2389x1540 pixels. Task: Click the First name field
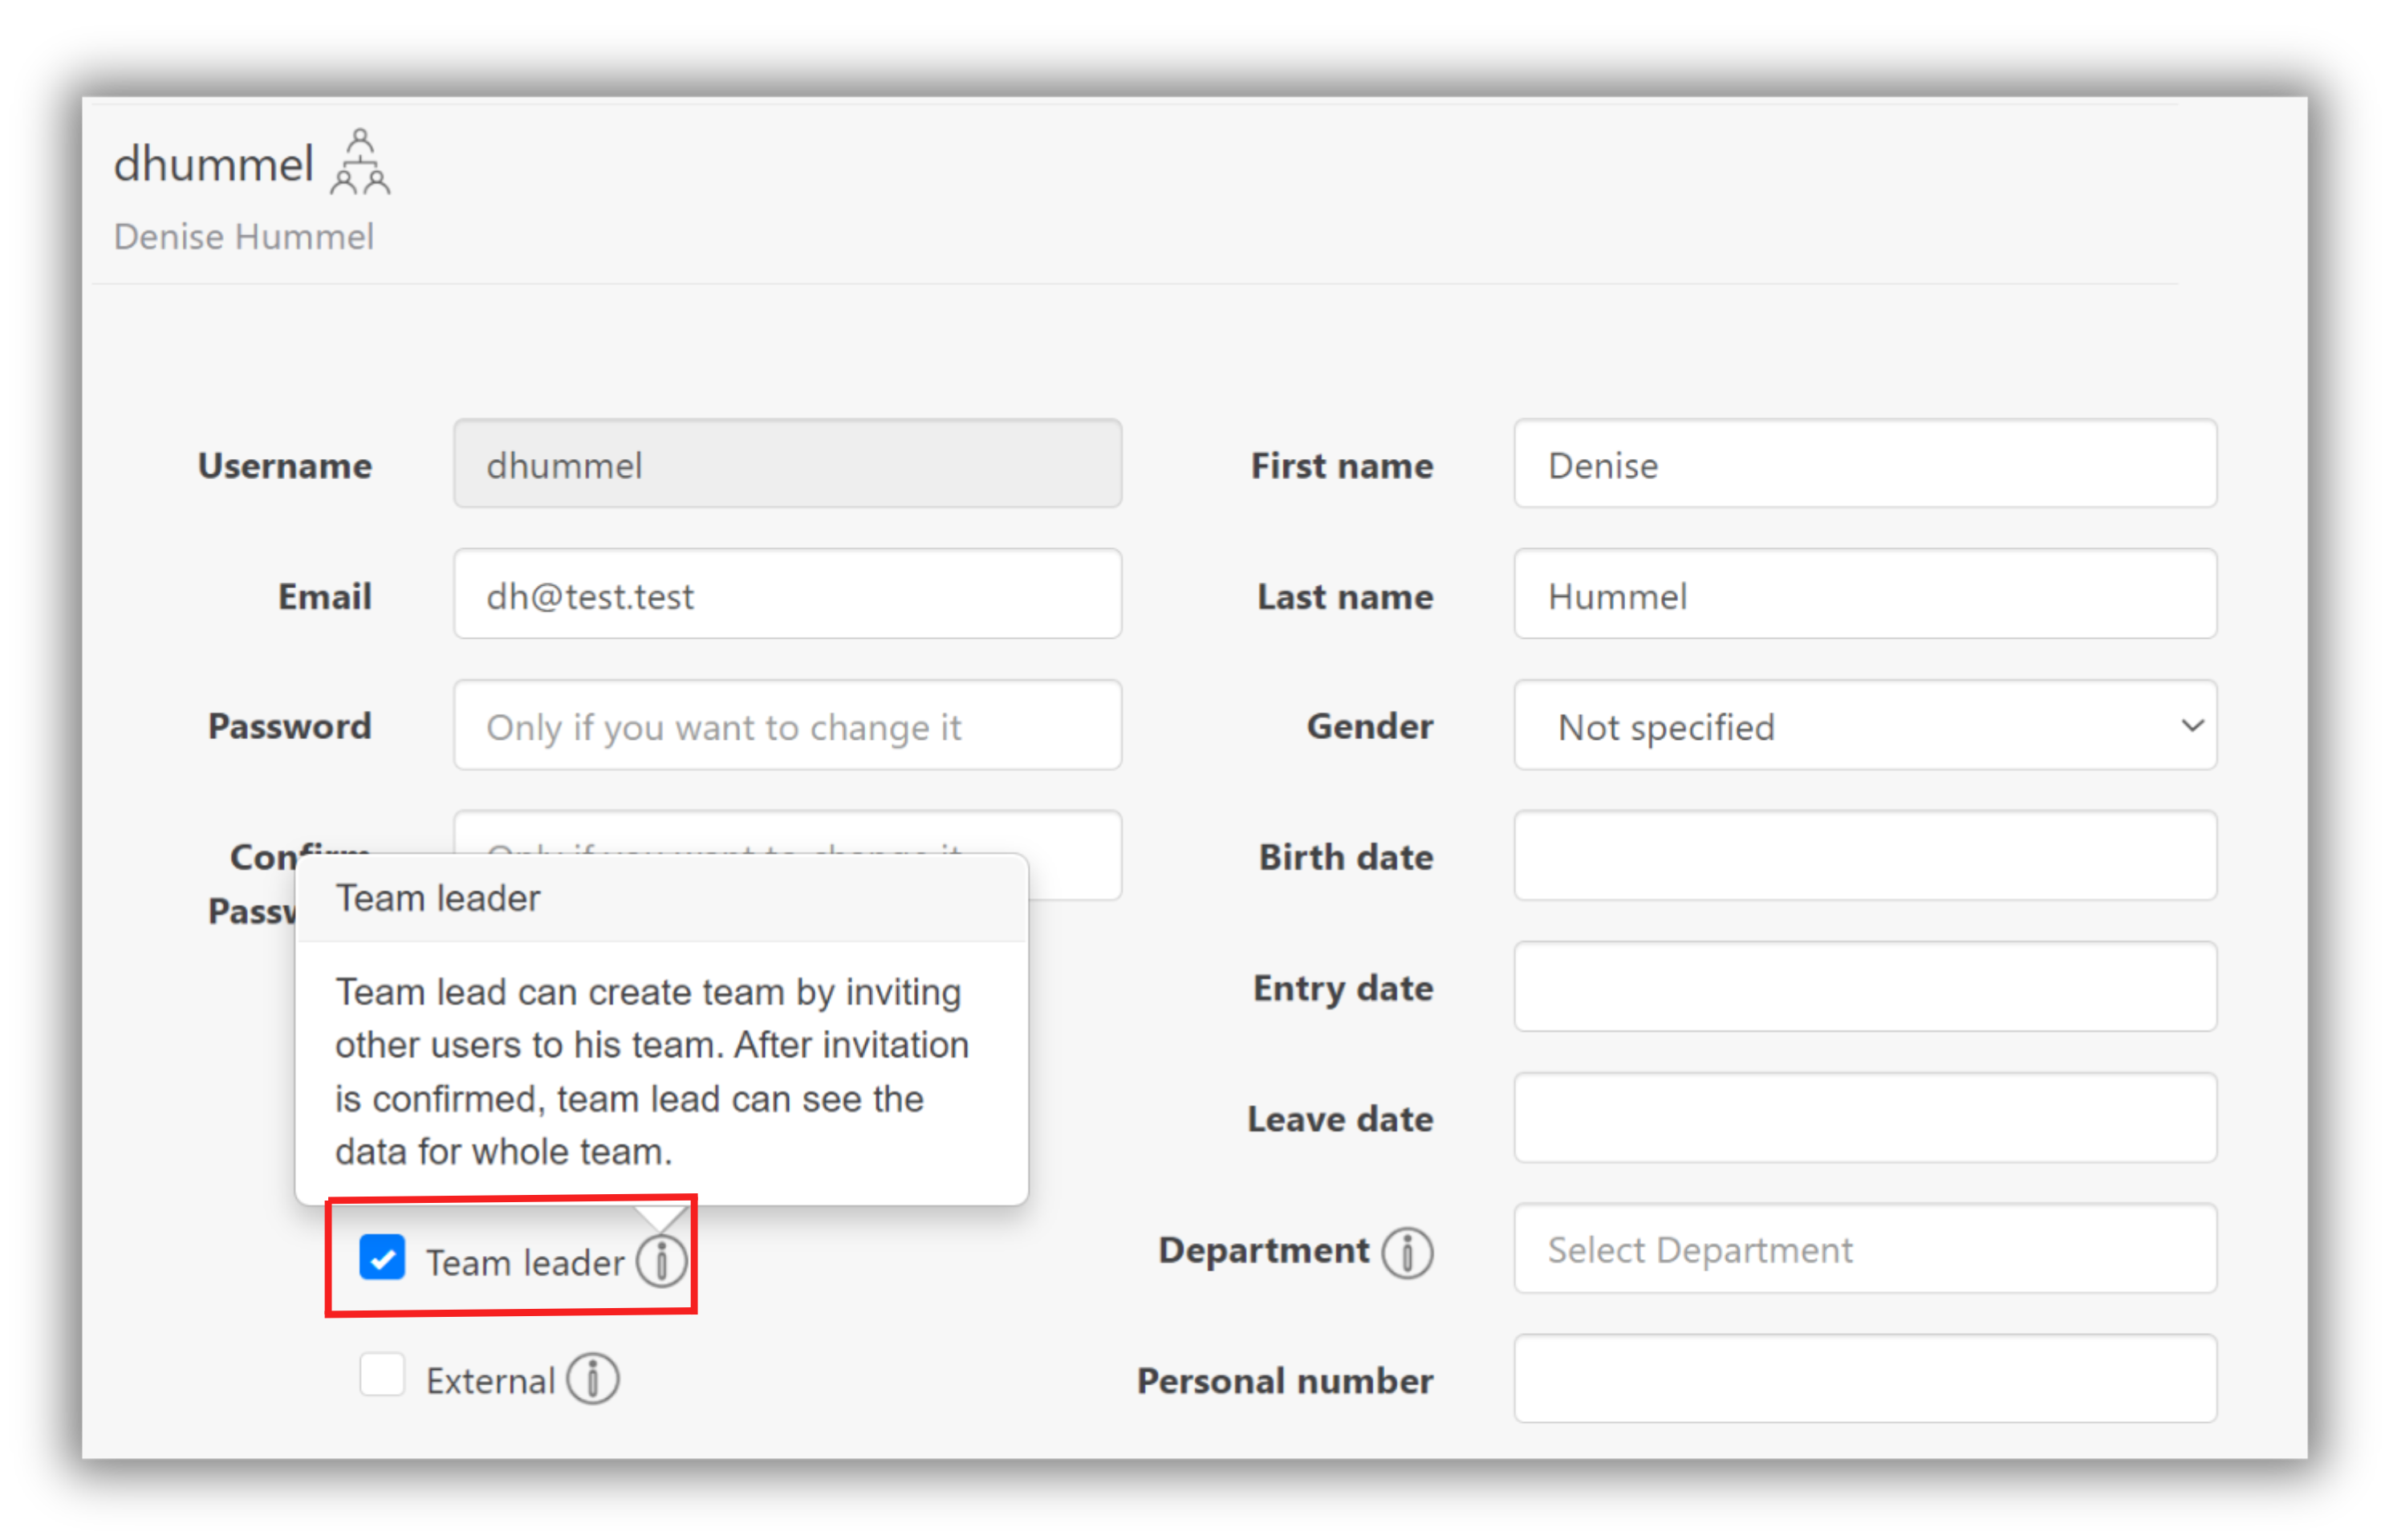click(1864, 465)
